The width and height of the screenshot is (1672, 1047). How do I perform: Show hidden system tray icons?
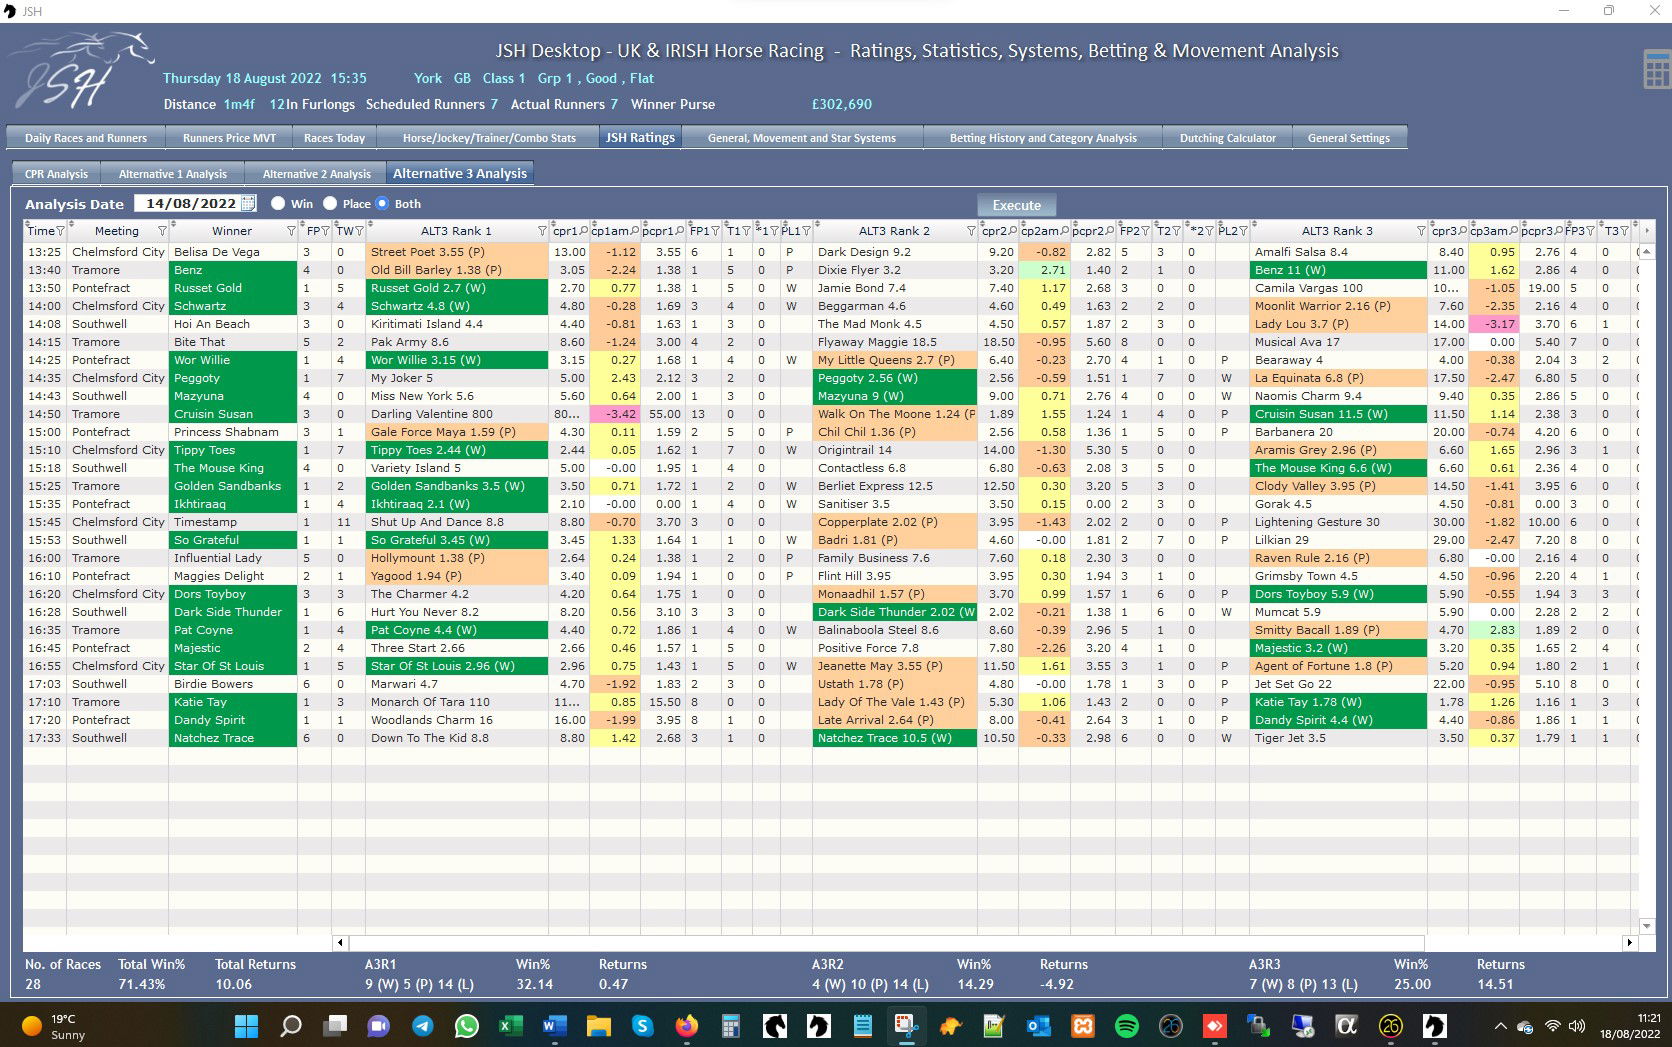click(x=1500, y=1026)
